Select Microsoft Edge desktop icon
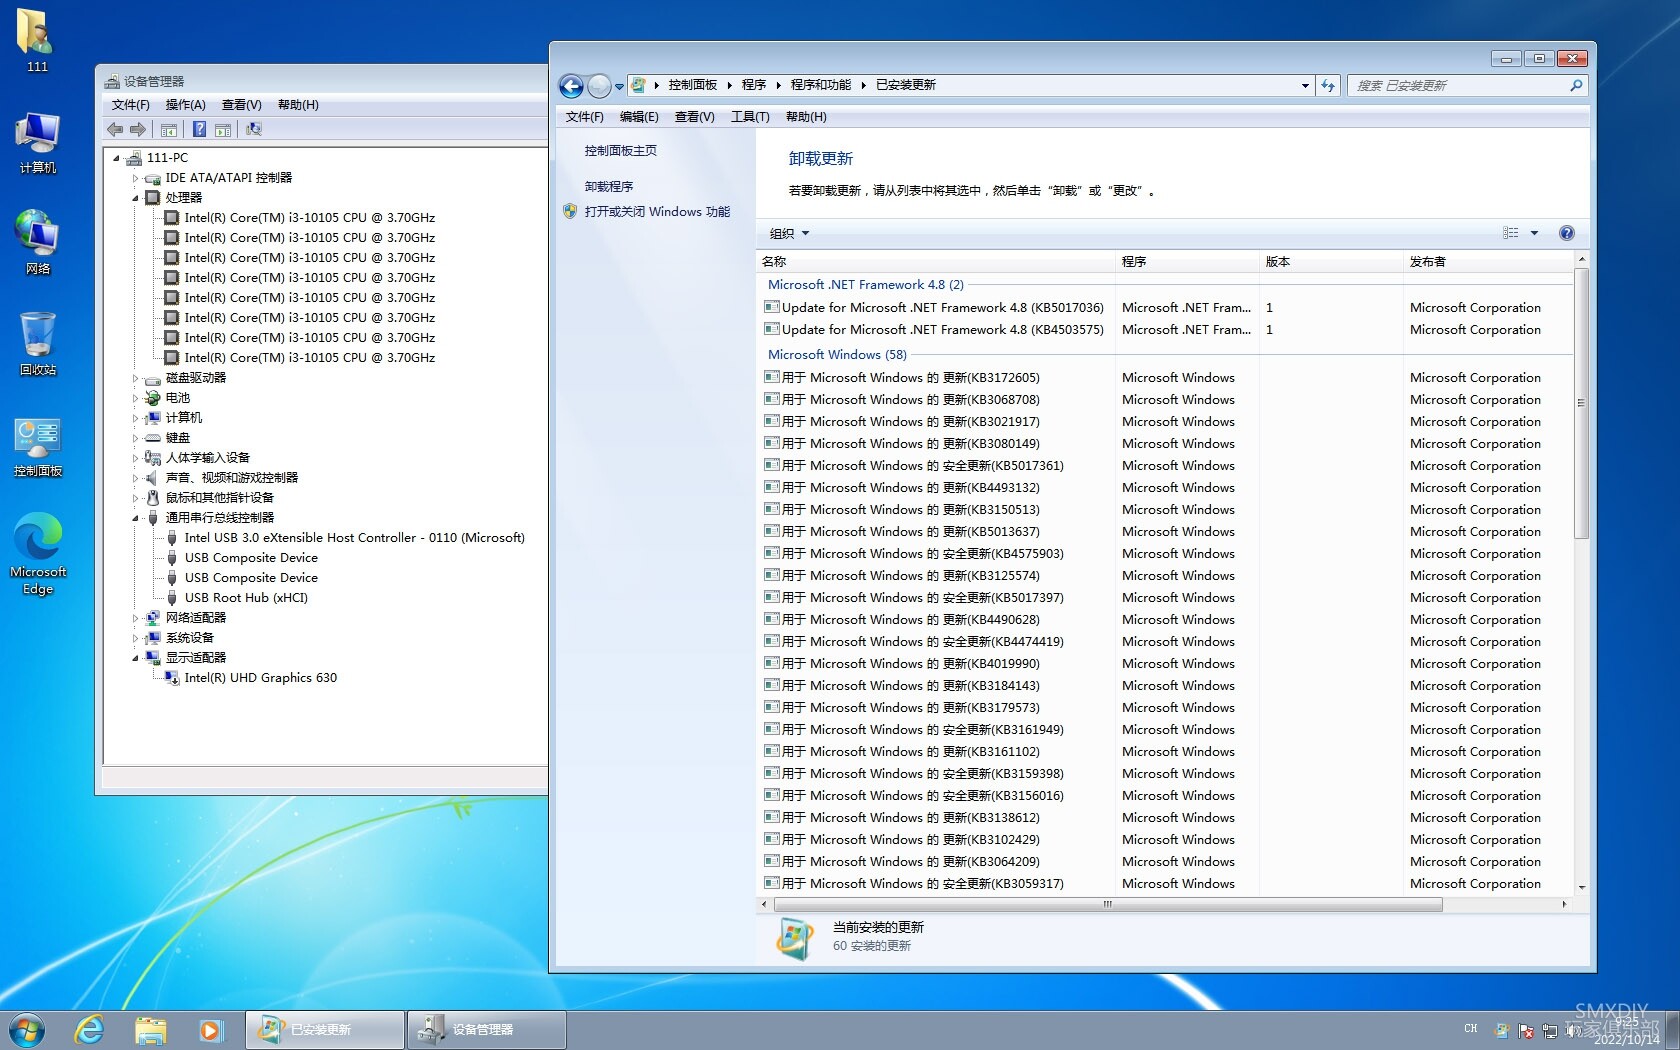 tap(38, 554)
